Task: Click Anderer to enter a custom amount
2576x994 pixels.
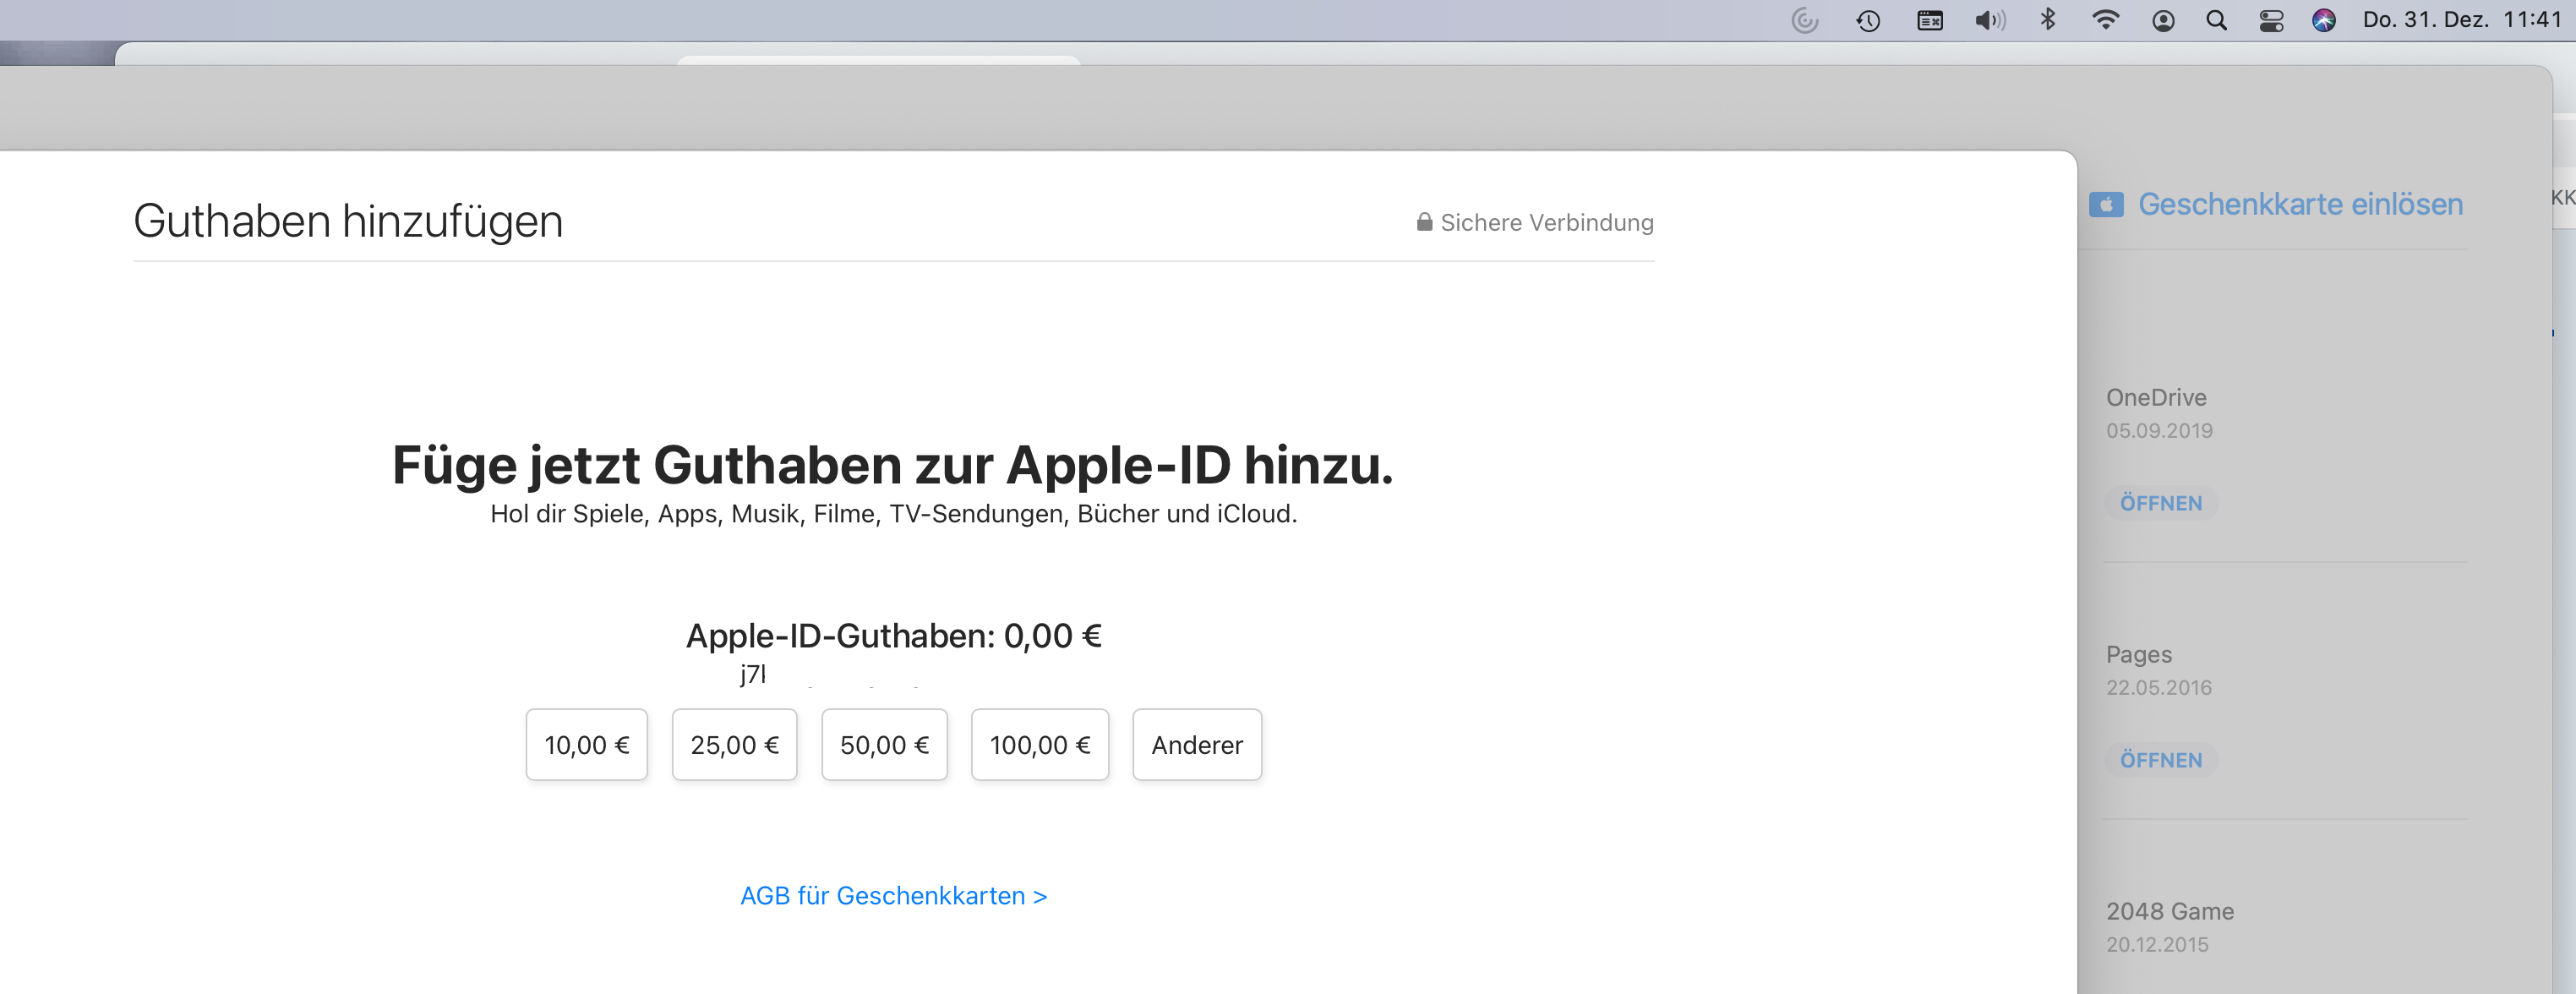Action: (x=1196, y=745)
